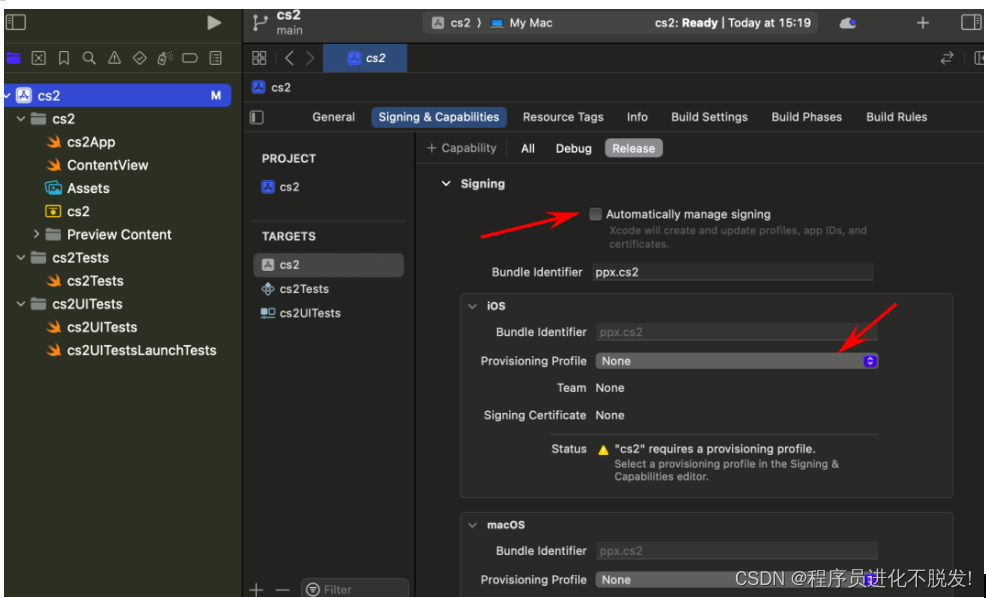
Task: Show All configurations filter
Action: point(527,149)
